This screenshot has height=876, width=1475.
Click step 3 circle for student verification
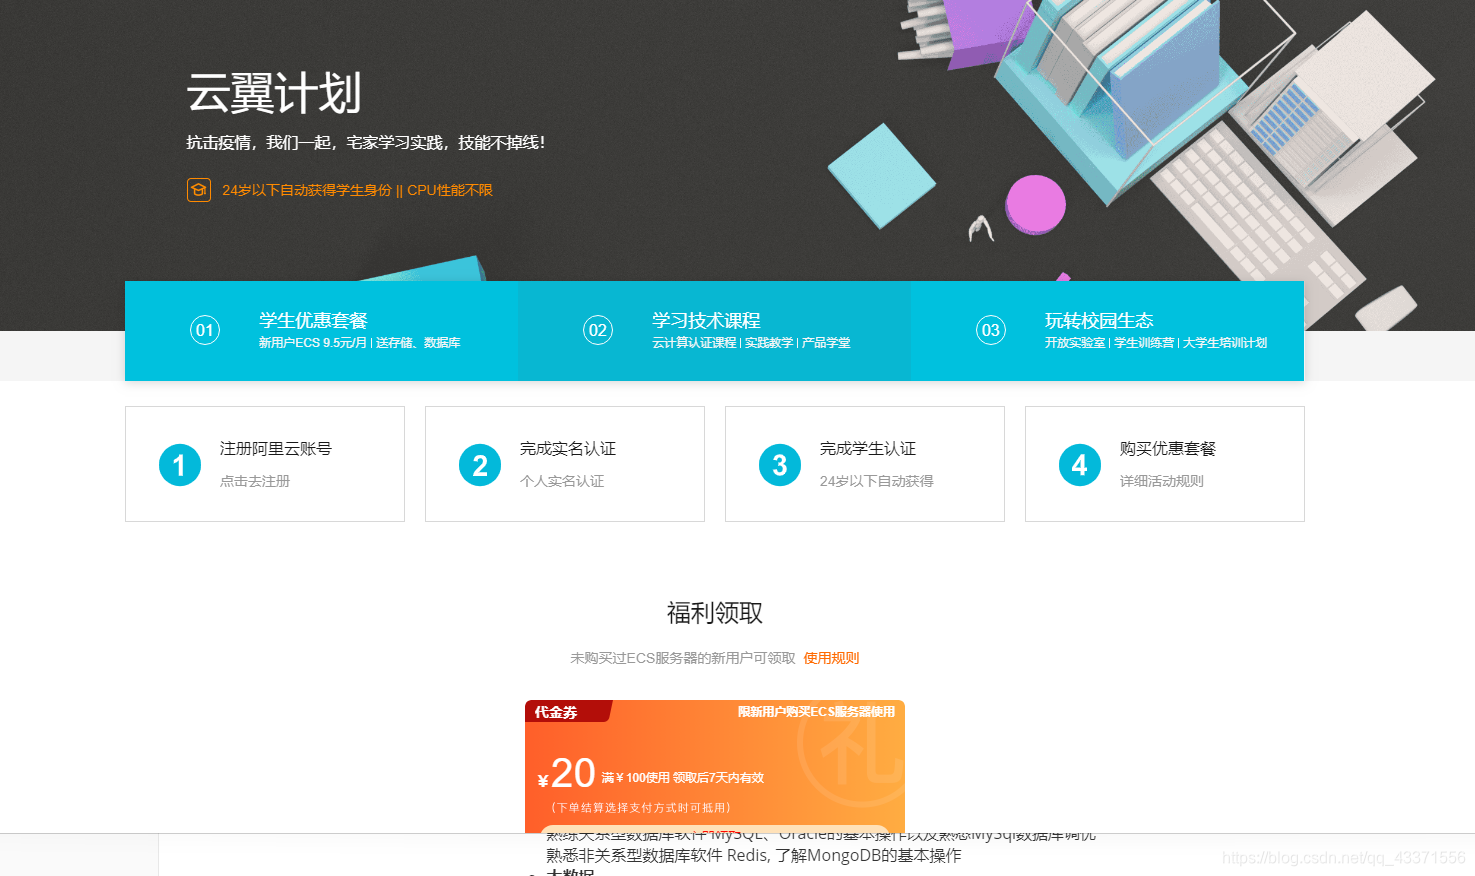click(x=780, y=465)
